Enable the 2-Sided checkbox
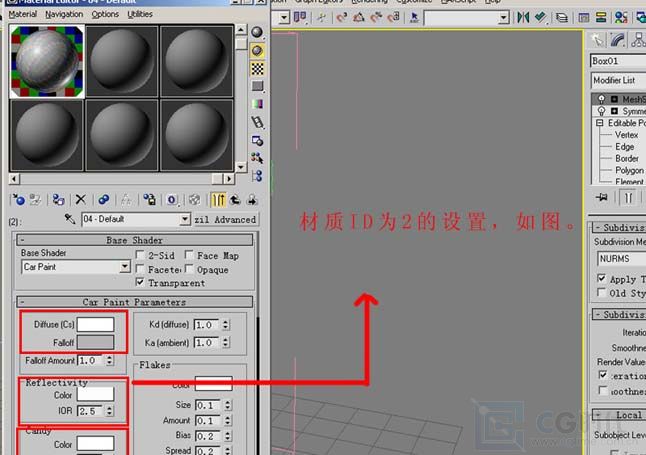 pyautogui.click(x=140, y=255)
